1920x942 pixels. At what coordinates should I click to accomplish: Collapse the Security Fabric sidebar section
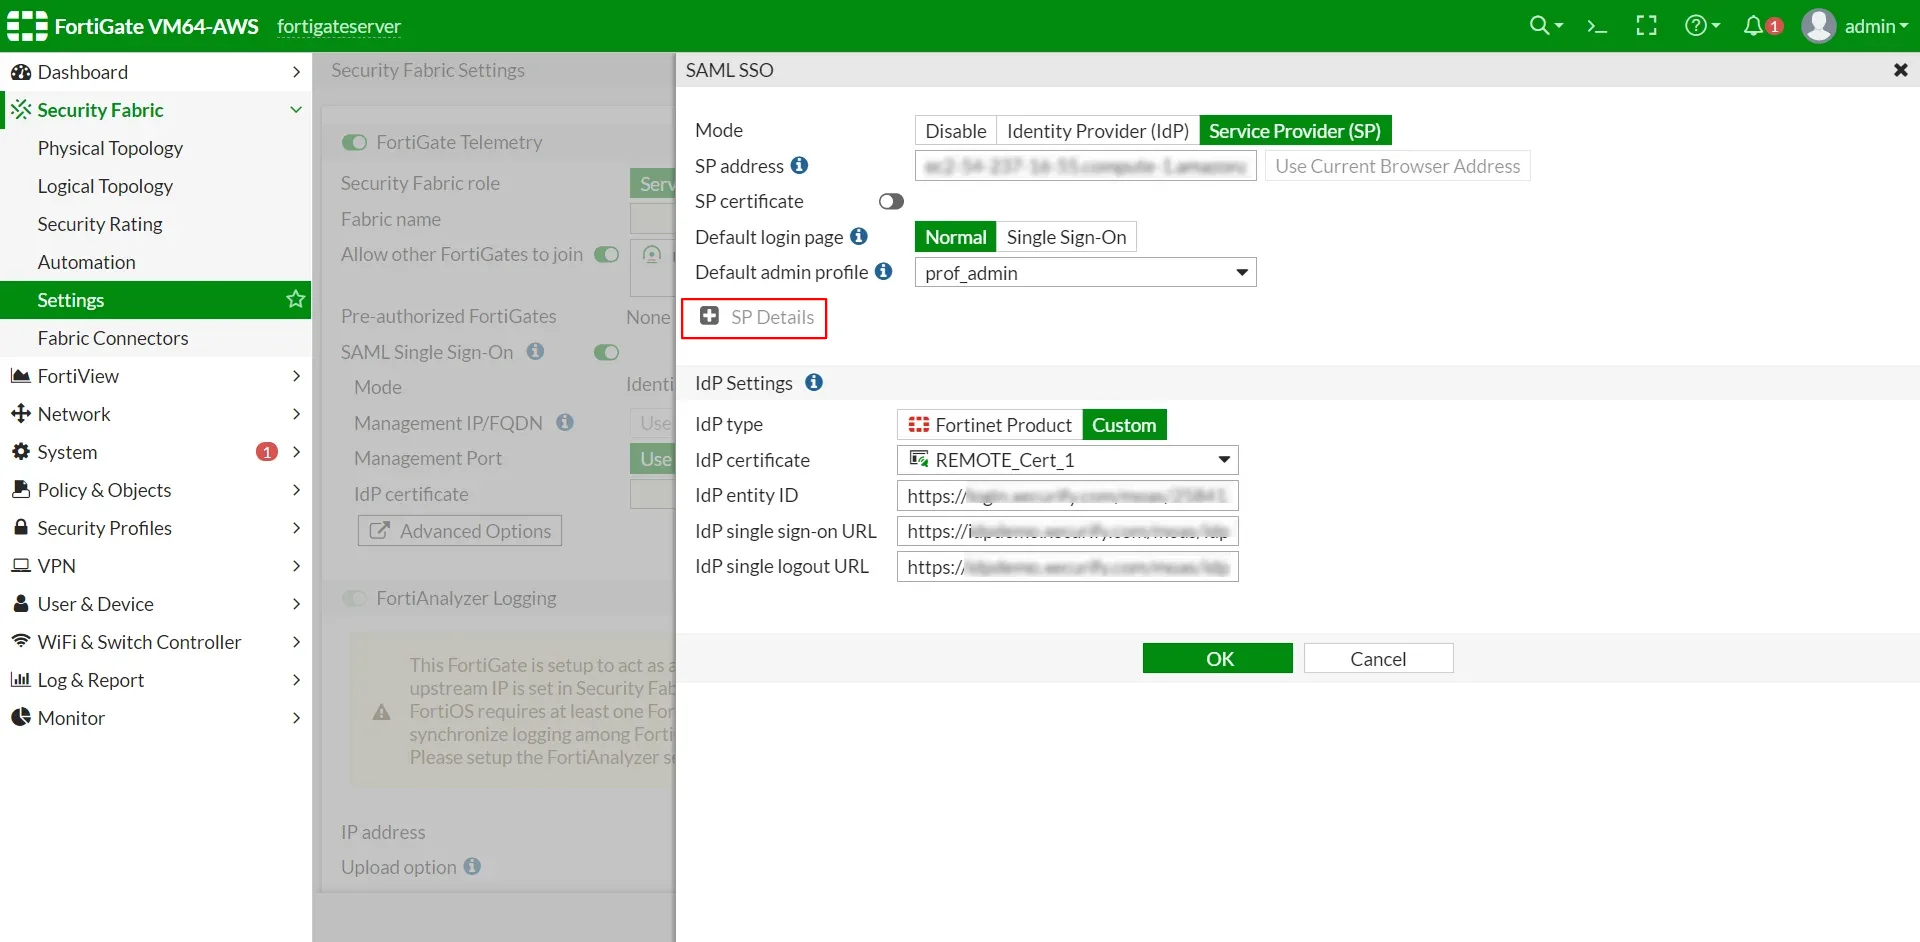295,110
